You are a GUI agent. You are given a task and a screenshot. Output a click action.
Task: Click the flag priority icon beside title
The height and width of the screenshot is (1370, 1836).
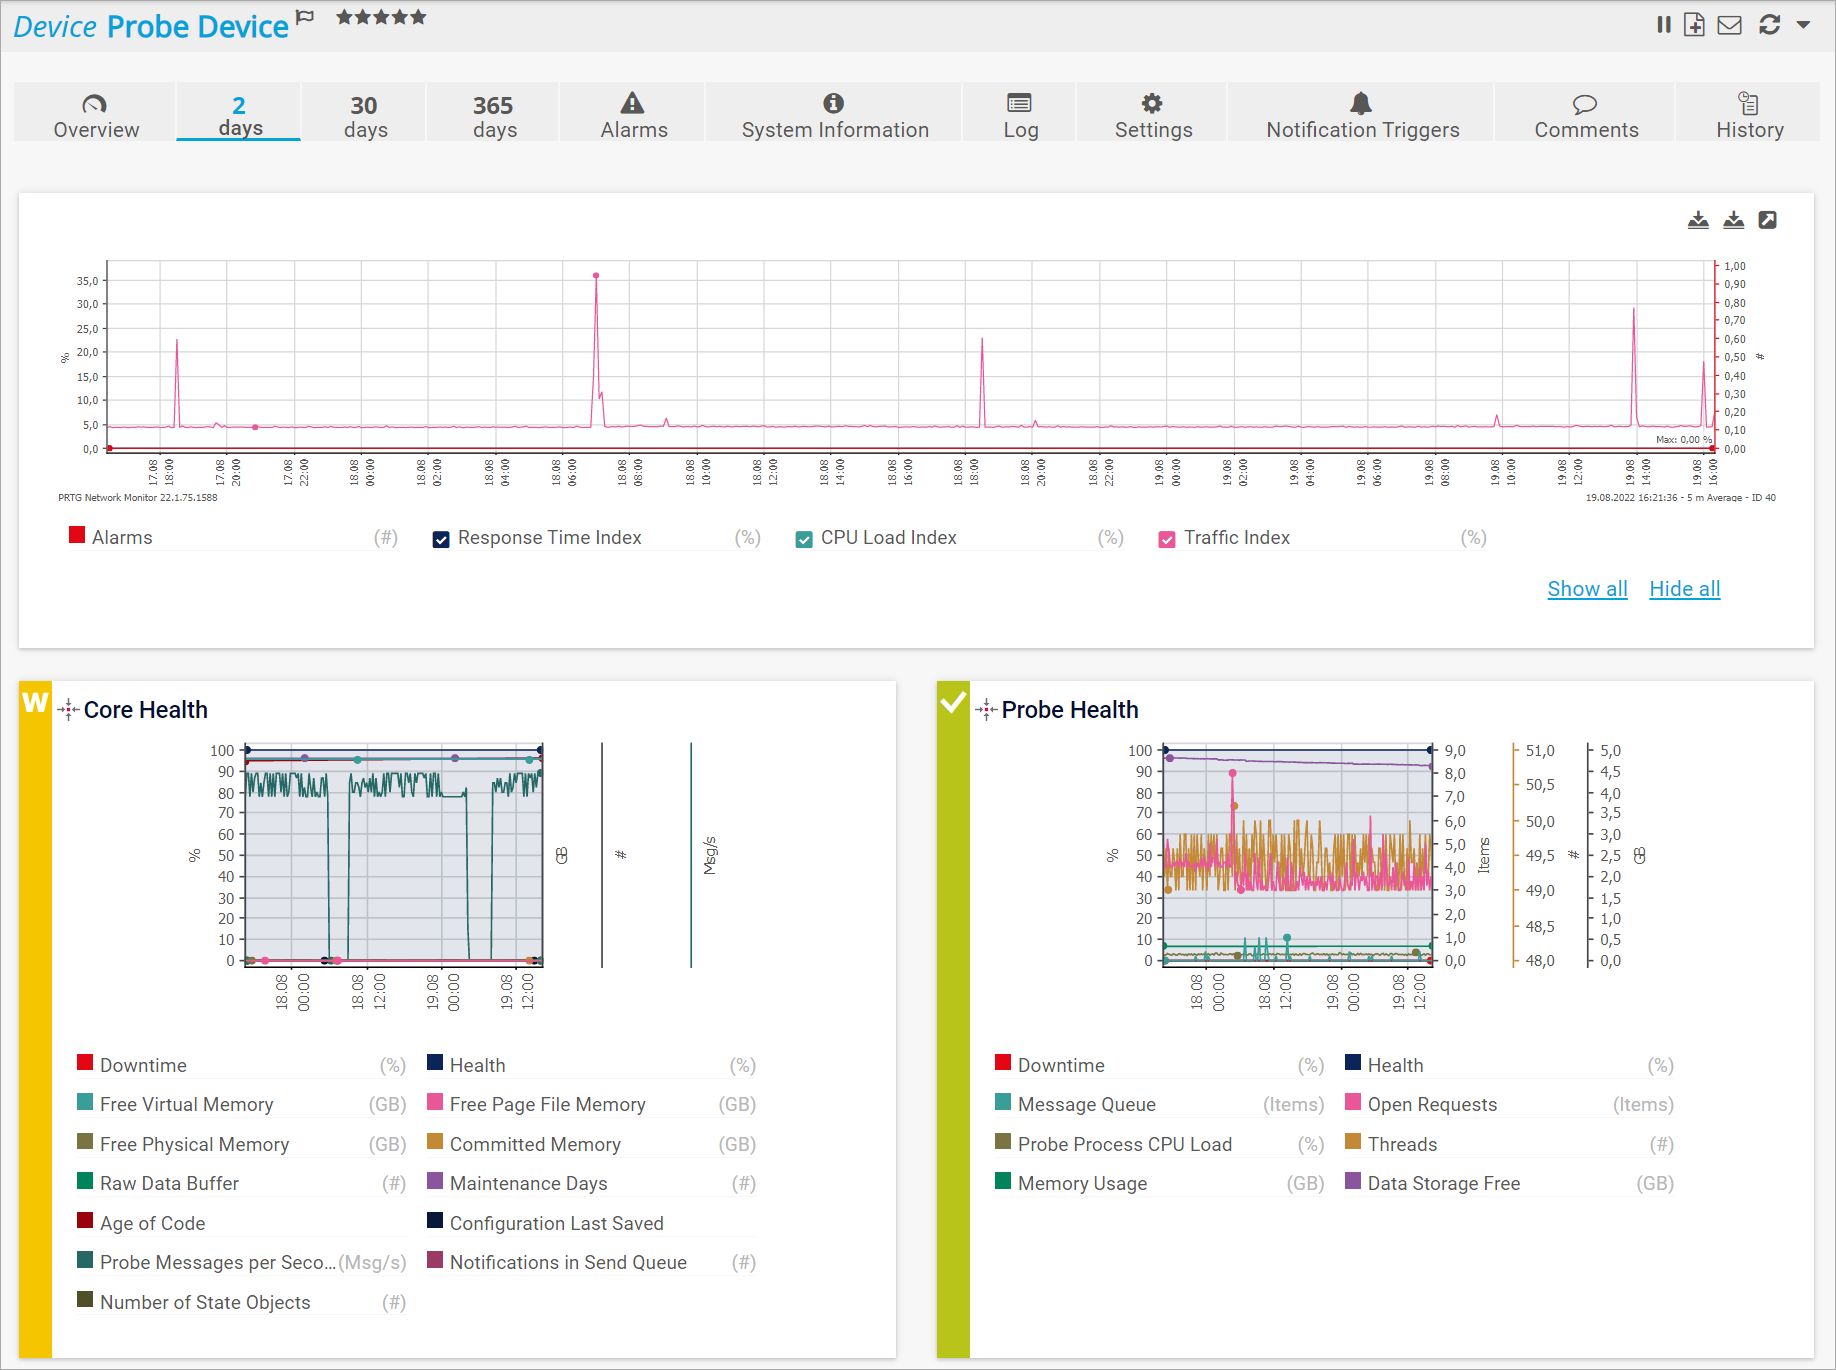[x=306, y=17]
